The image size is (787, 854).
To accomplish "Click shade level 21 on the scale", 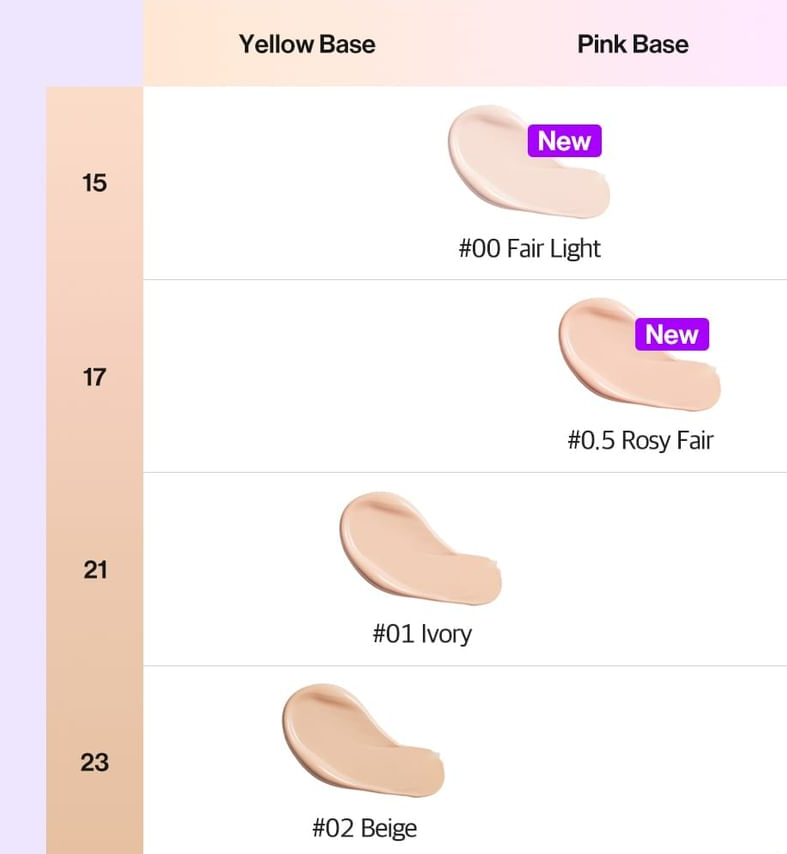I will 95,570.
